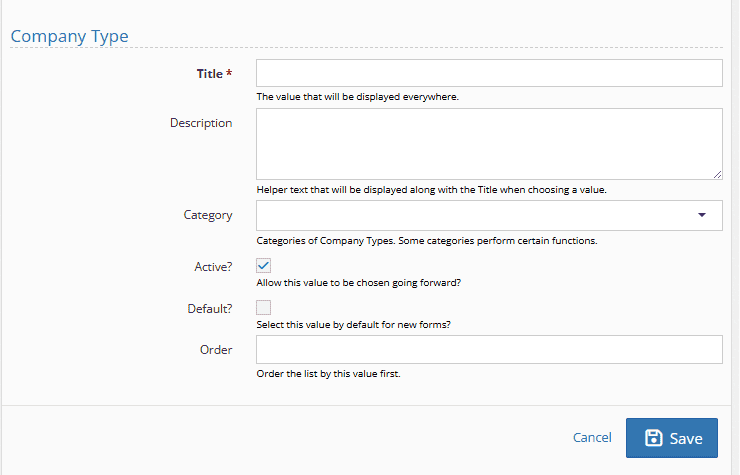The width and height of the screenshot is (740, 475).
Task: Focus the Title input field
Action: [489, 74]
